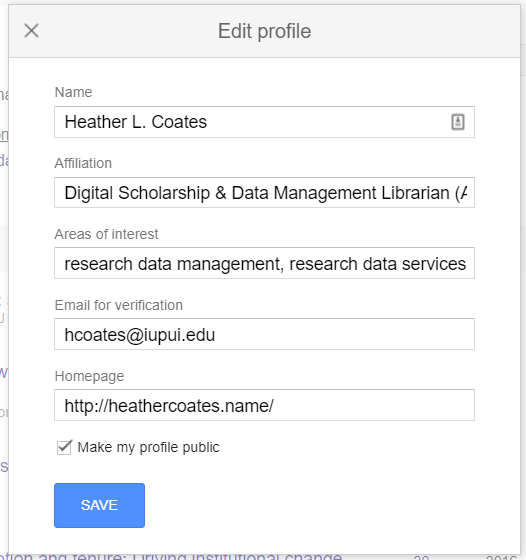Screen dimensions: 526x560
Task: Close the Edit profile dialog
Action: (31, 31)
